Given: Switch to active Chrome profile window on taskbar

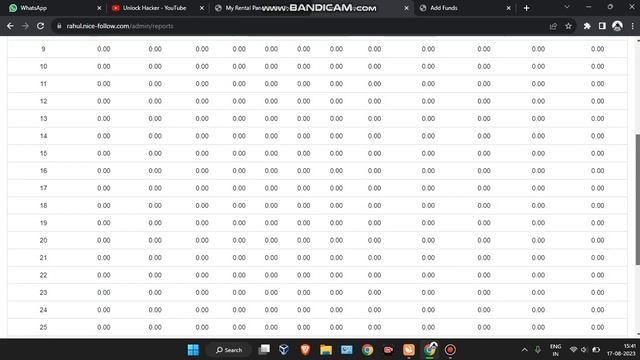Looking at the screenshot, I should (429, 350).
